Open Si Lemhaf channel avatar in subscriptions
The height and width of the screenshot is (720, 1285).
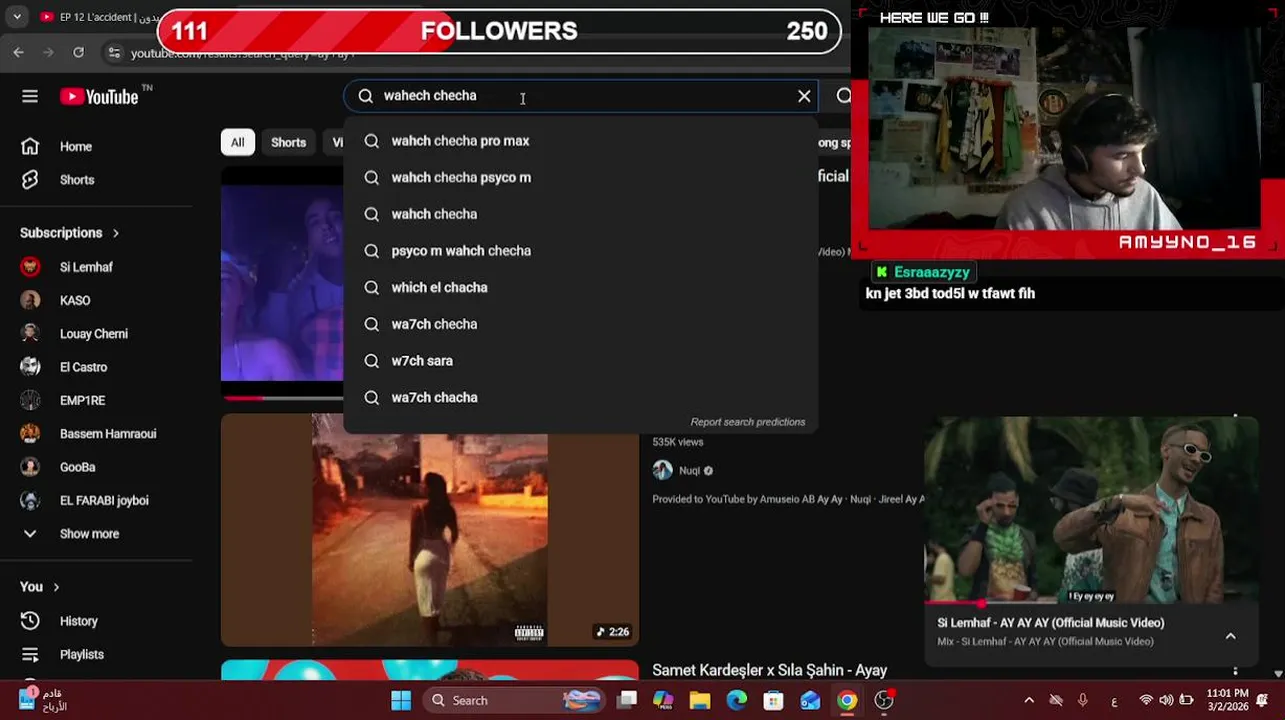[30, 267]
